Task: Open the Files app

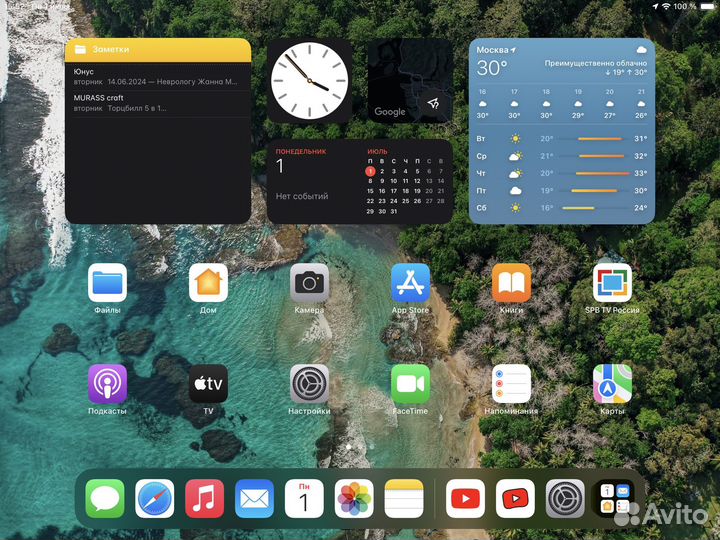Action: coord(107,283)
